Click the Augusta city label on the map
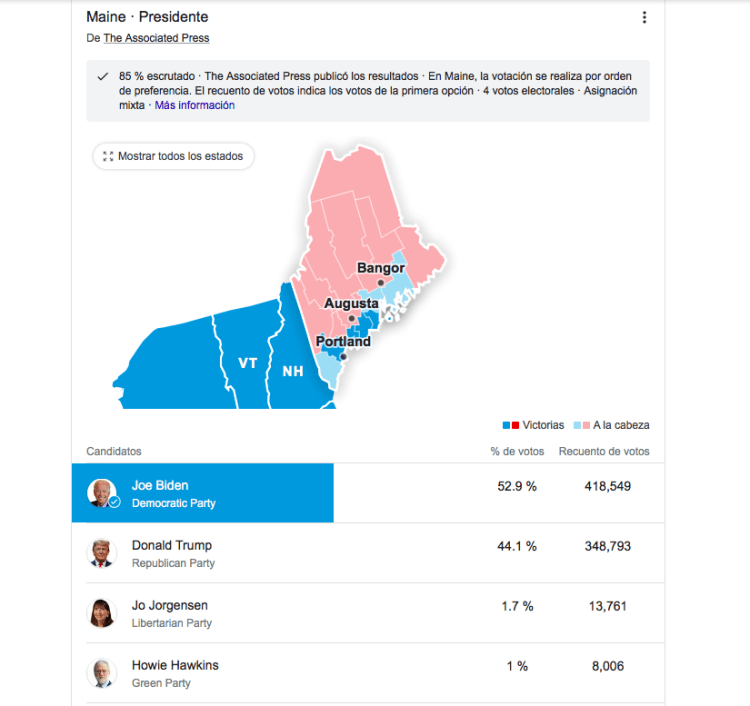750x706 pixels. [351, 303]
